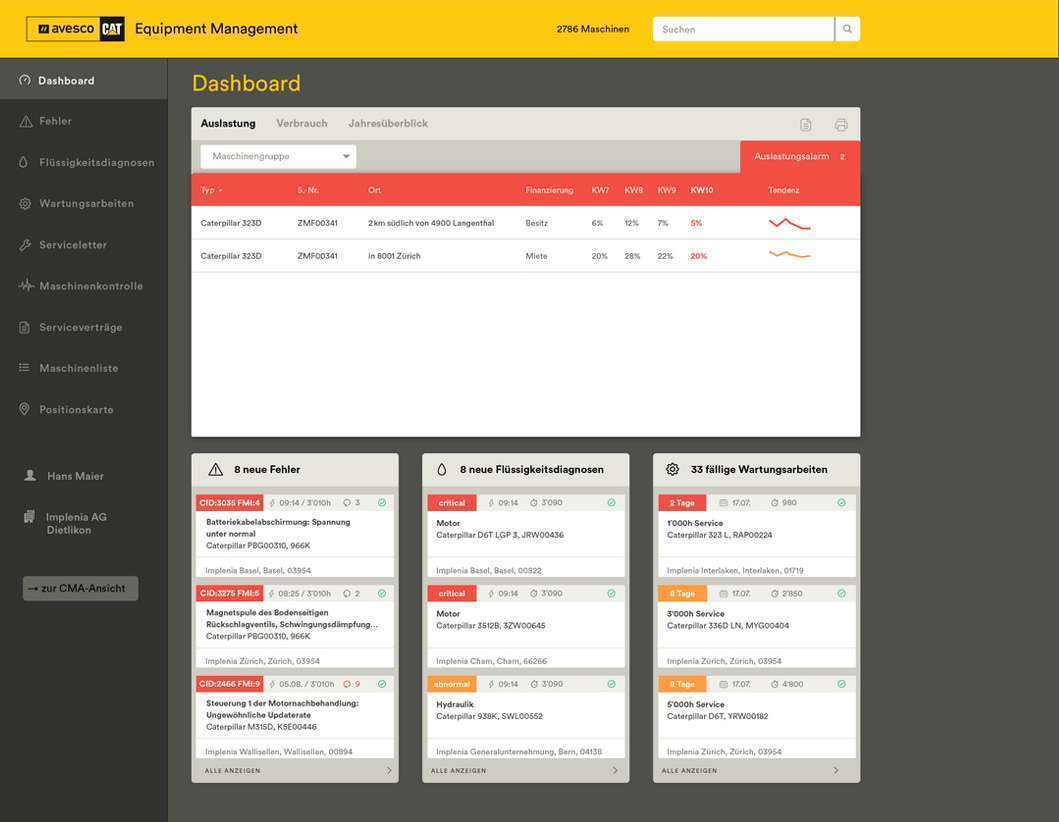The height and width of the screenshot is (822, 1059).
Task: Expand fluid diagnoses card chevron arrow
Action: (615, 770)
